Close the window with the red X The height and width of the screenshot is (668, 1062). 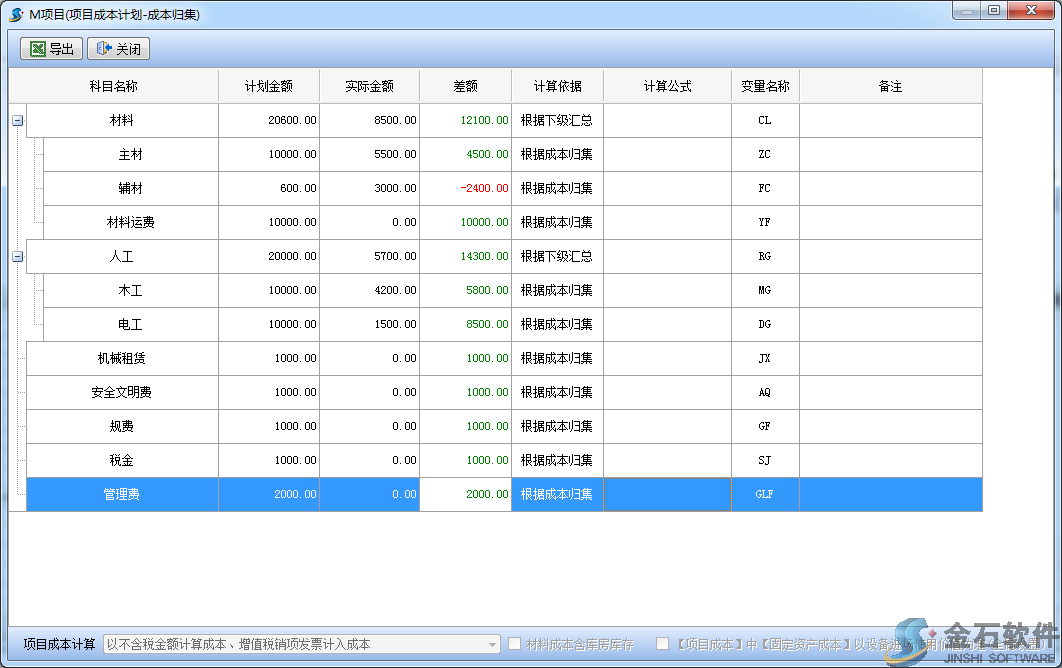click(x=1030, y=10)
